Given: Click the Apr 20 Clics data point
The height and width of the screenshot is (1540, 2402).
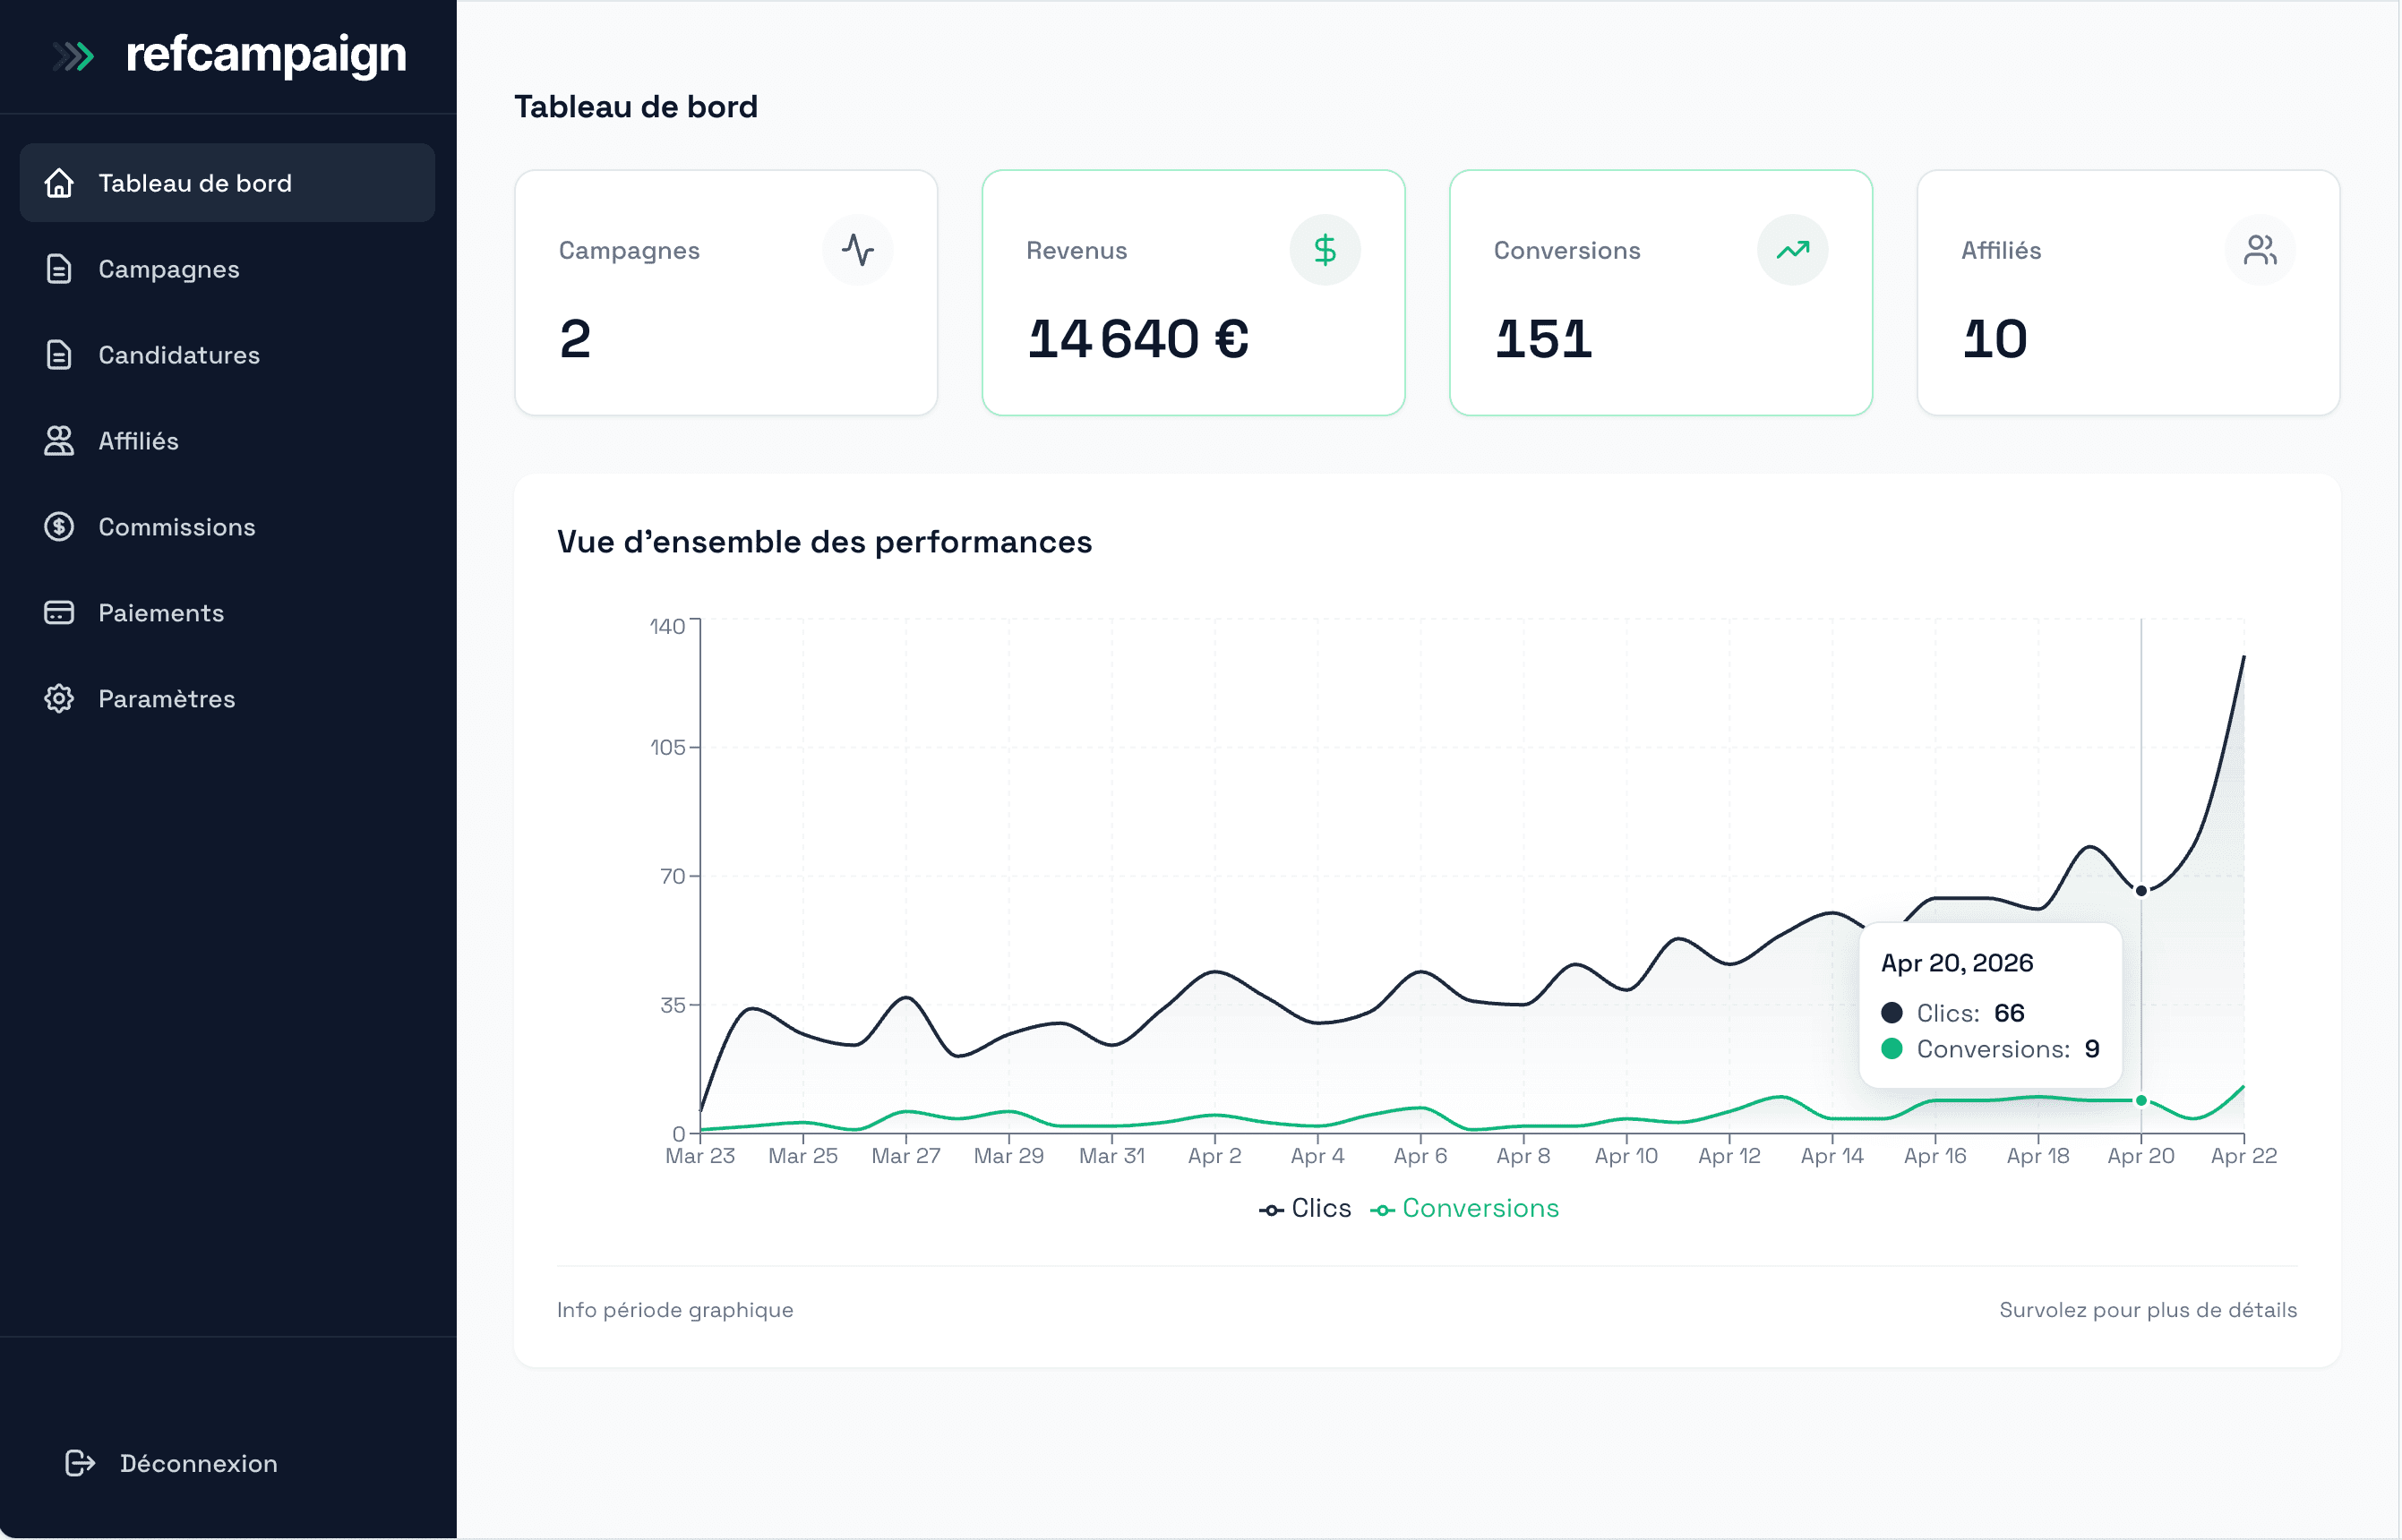Looking at the screenshot, I should tap(2141, 891).
